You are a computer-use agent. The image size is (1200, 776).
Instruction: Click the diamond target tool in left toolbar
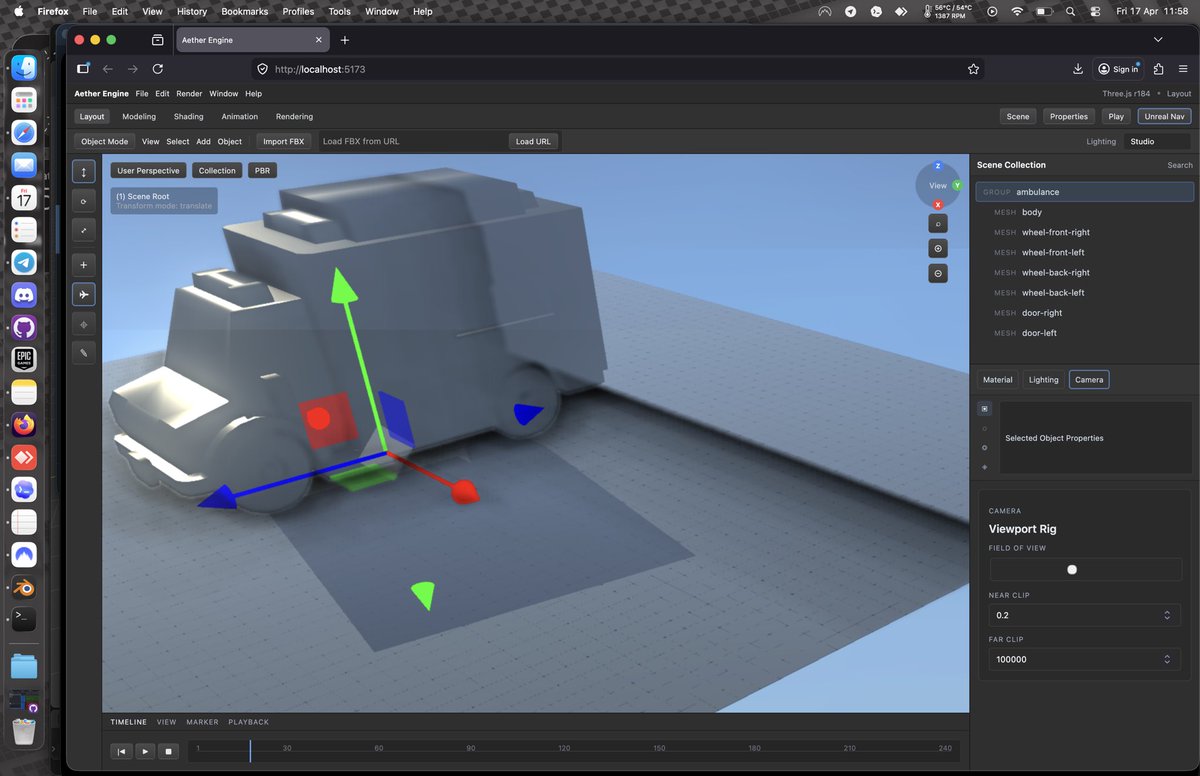coord(84,324)
